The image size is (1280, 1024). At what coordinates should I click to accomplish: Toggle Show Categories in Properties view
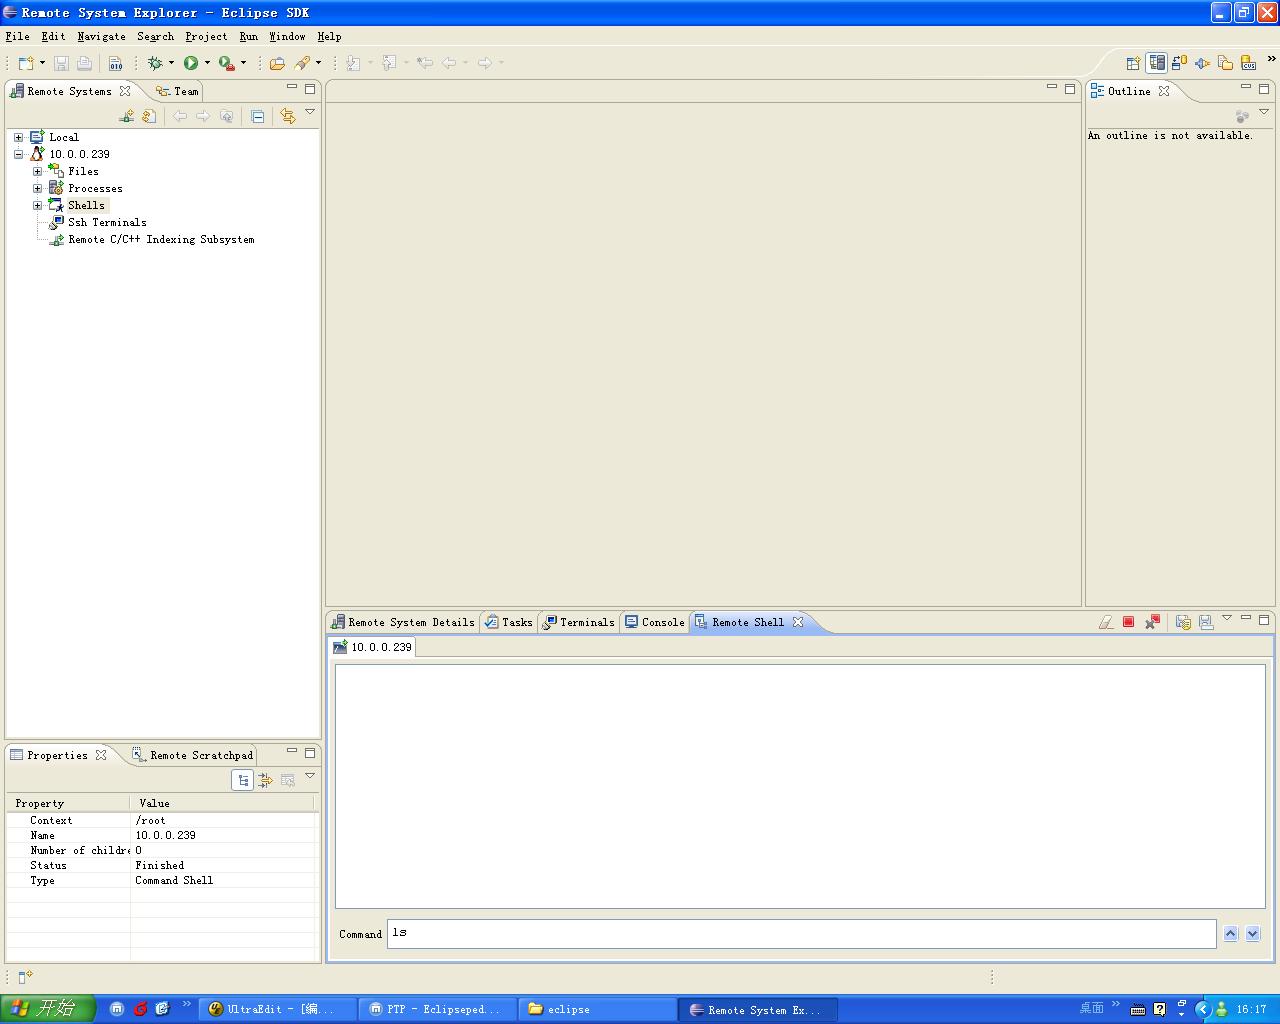coord(243,780)
